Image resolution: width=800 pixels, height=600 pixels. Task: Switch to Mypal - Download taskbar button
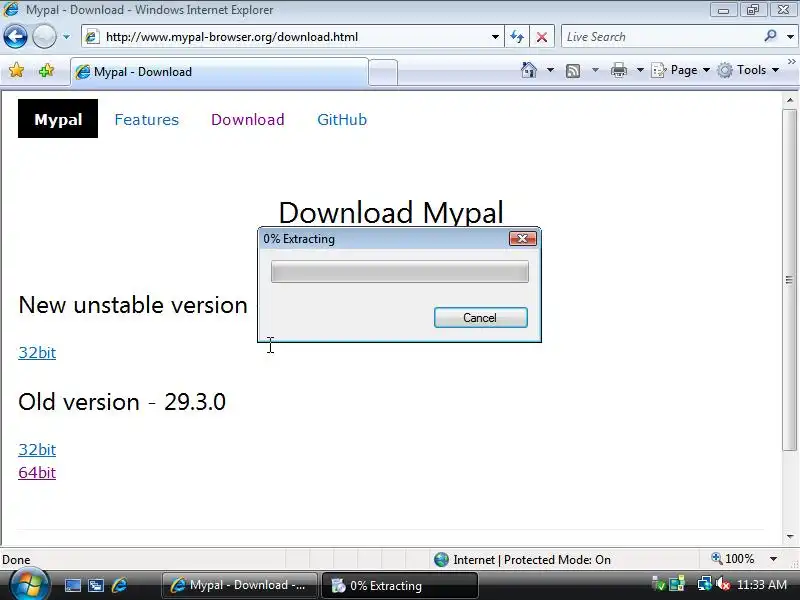240,585
